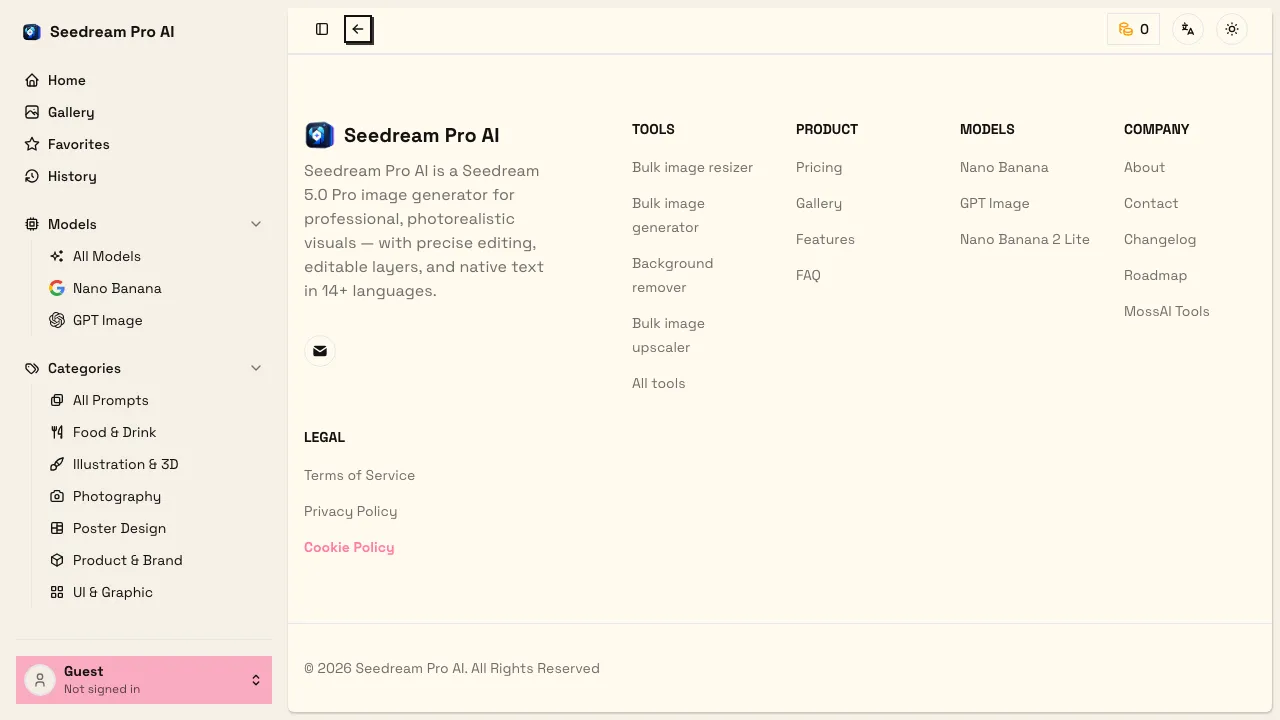Open the Privacy Policy link

click(350, 511)
